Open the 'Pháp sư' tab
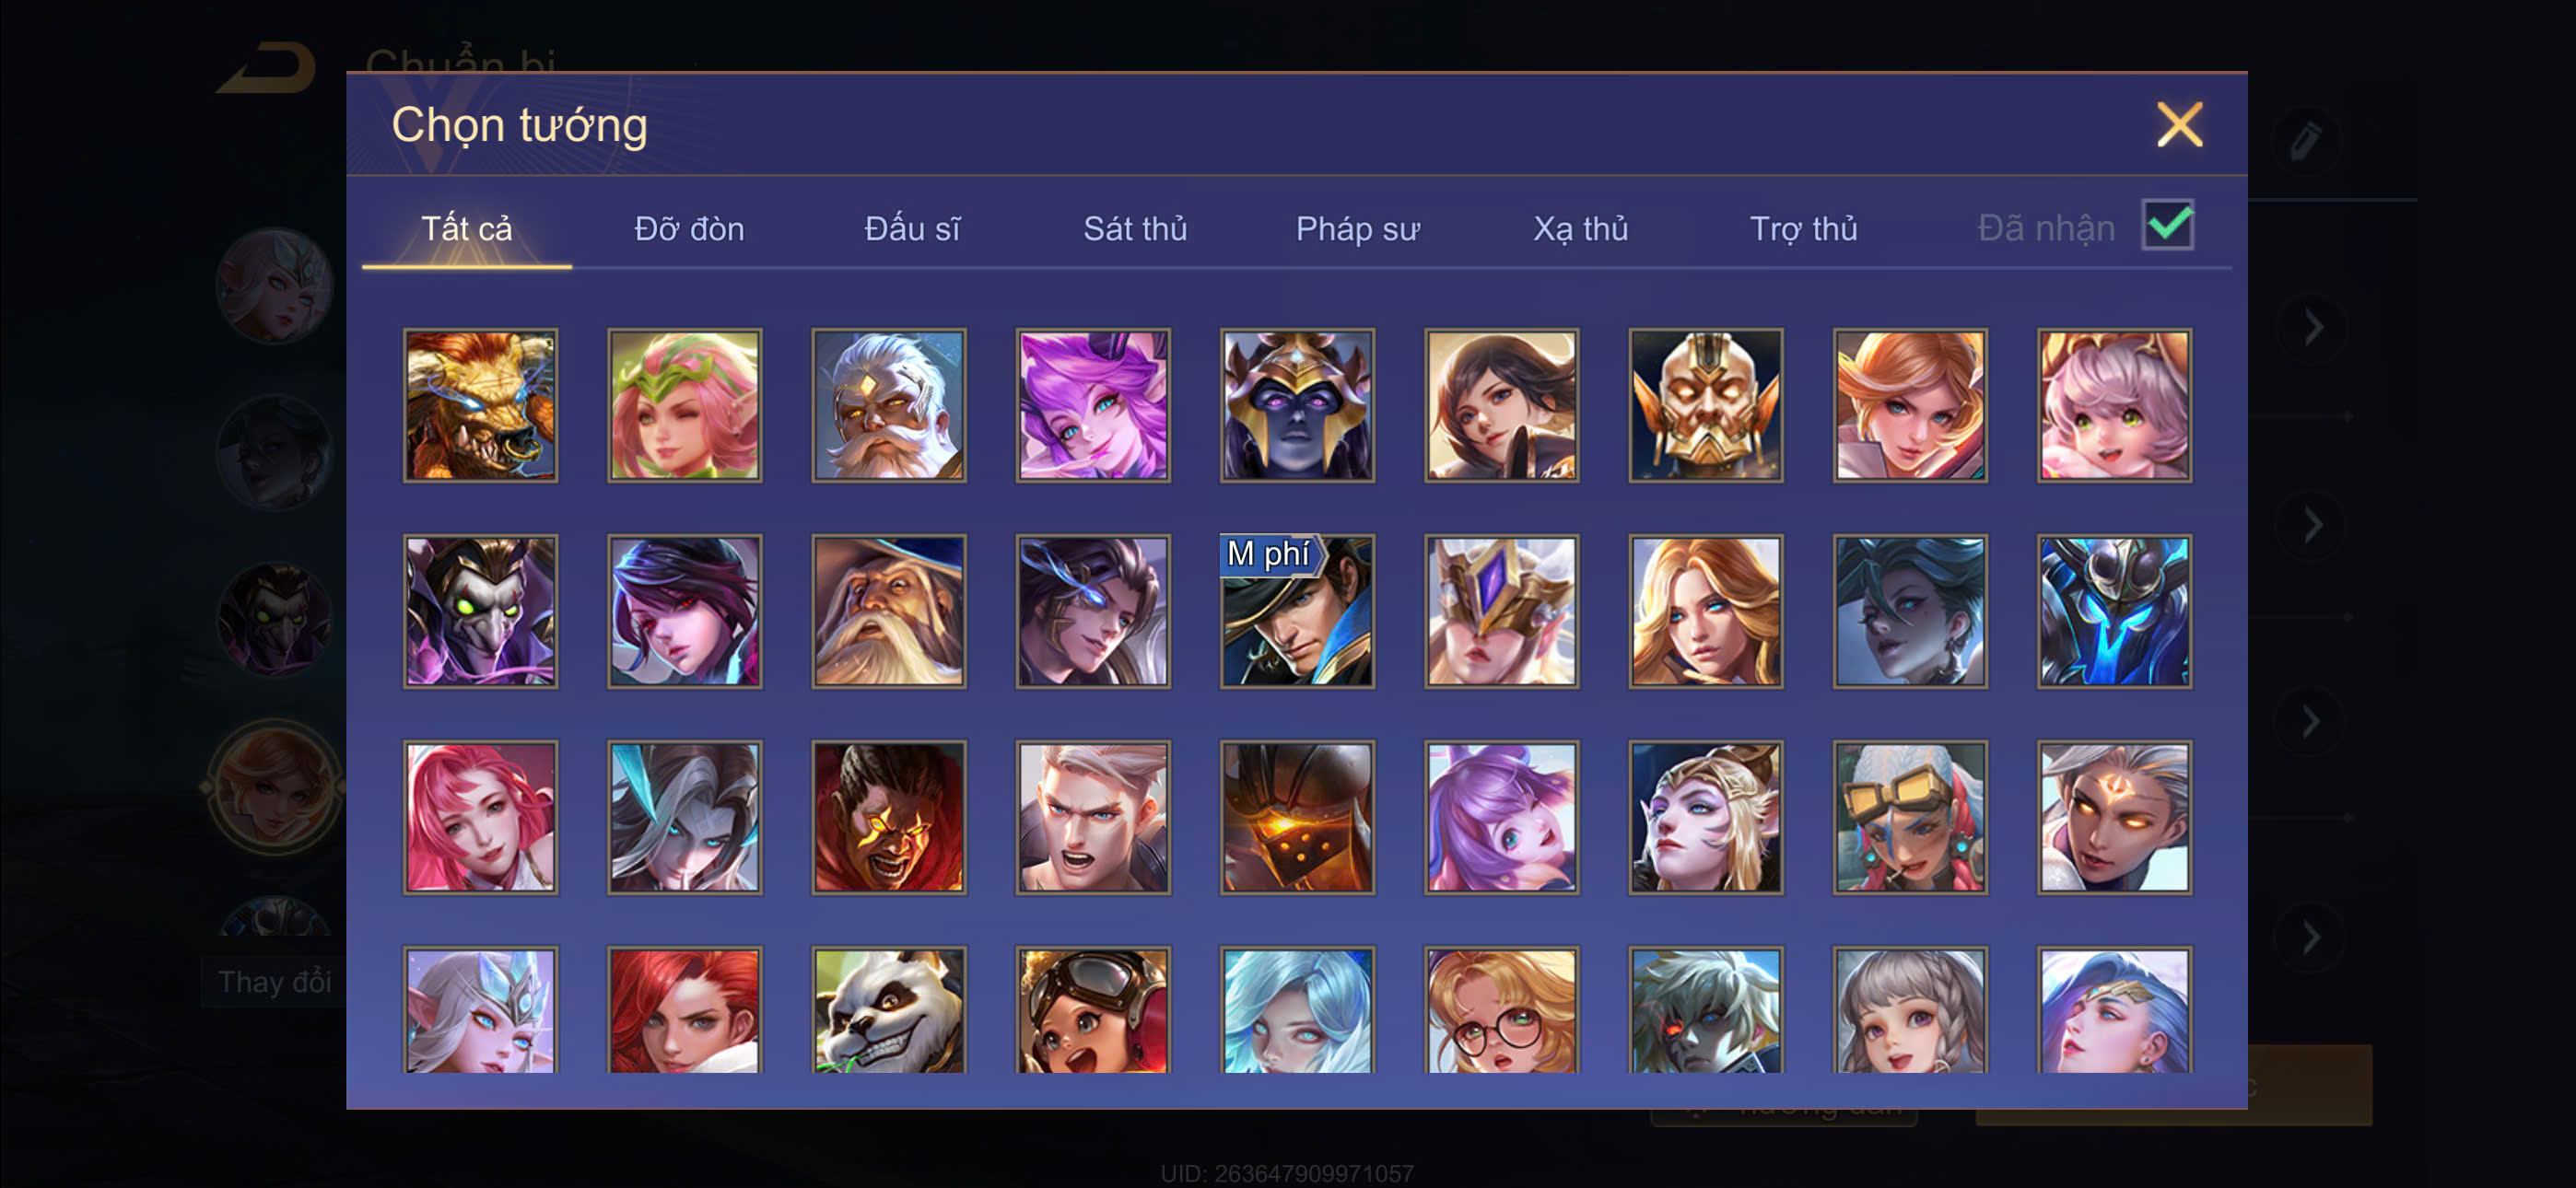 [1357, 229]
